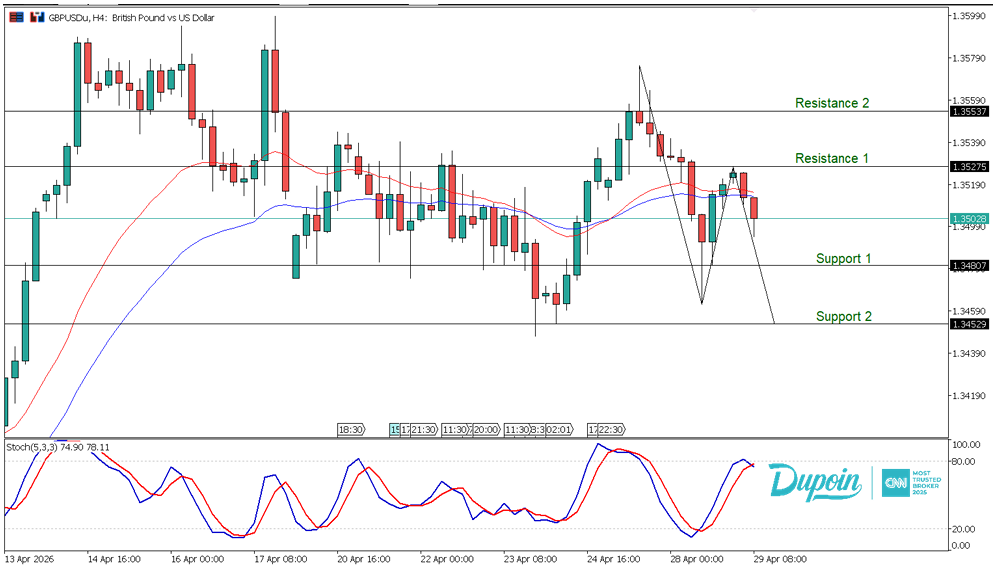The image size is (993, 572).
Task: Click the 1.34390 price scale value
Action: [x=969, y=353]
